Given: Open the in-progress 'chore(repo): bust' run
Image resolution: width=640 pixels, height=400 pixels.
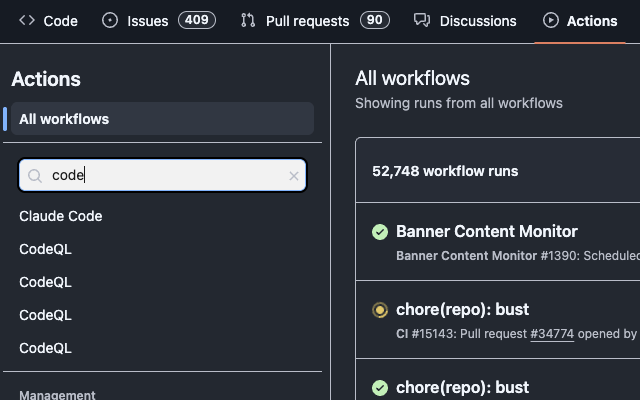Looking at the screenshot, I should point(462,309).
